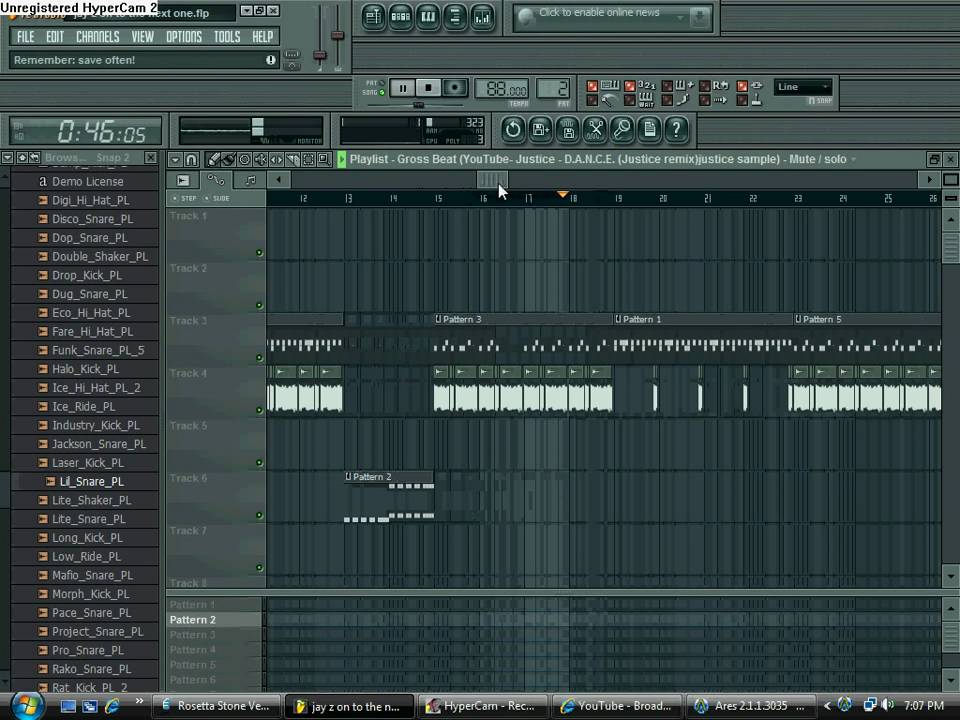Click the song position slider under transport
This screenshot has width=960, height=720.
[419, 105]
